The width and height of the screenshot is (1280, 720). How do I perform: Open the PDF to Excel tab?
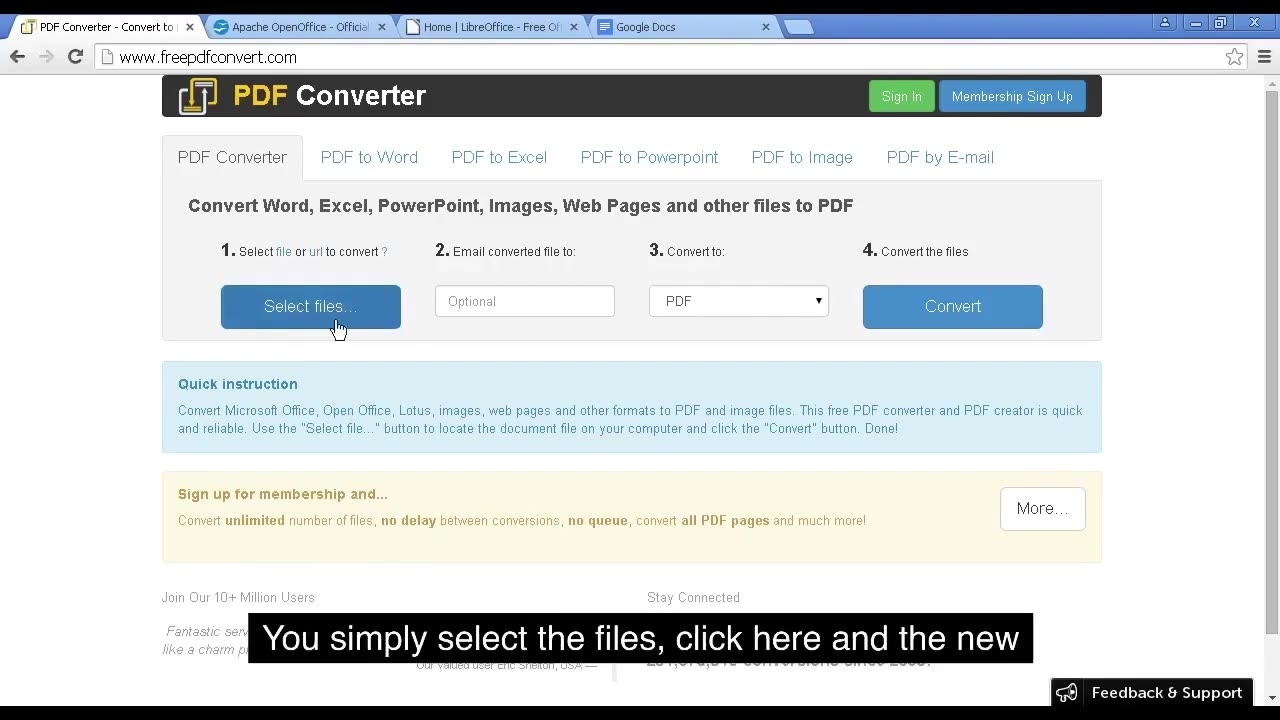click(x=499, y=157)
